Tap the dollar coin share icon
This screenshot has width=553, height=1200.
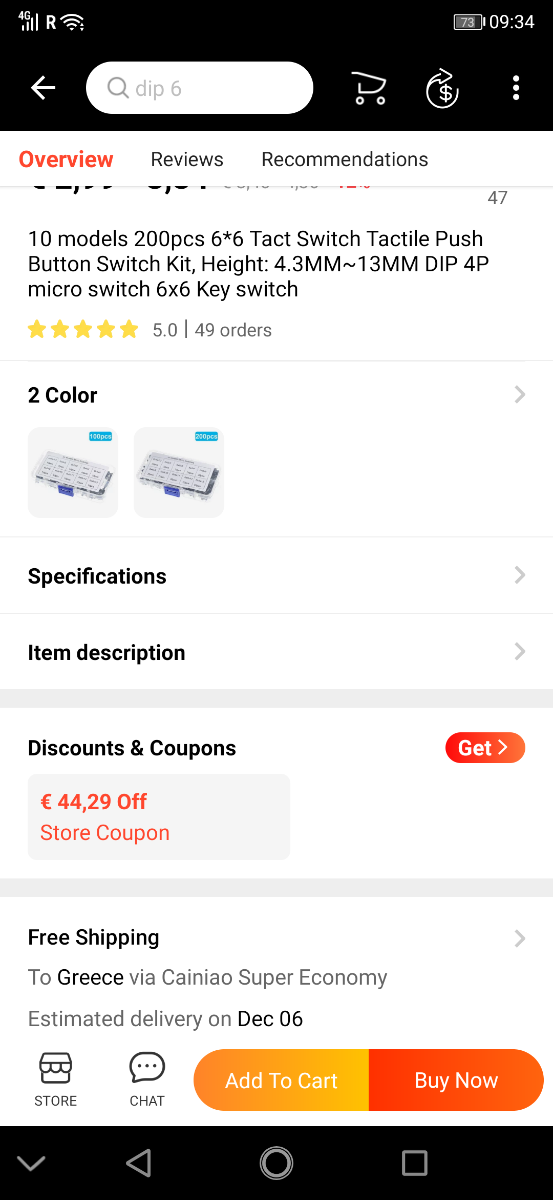click(x=442, y=88)
